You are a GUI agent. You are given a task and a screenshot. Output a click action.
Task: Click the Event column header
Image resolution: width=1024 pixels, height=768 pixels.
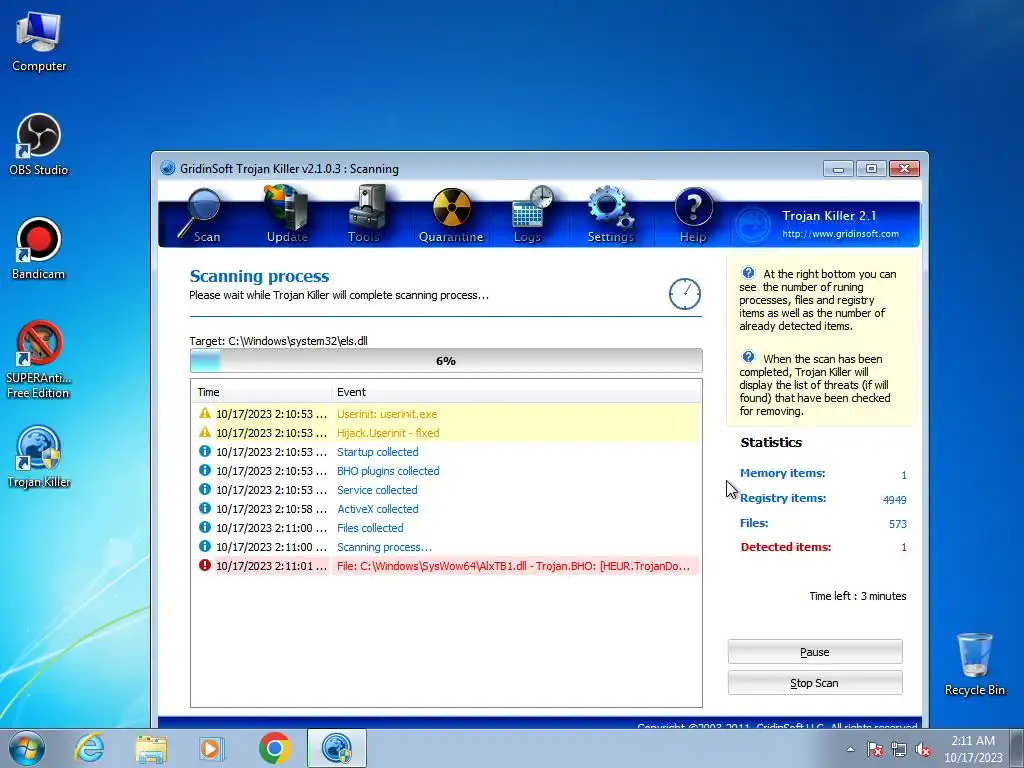(516, 392)
